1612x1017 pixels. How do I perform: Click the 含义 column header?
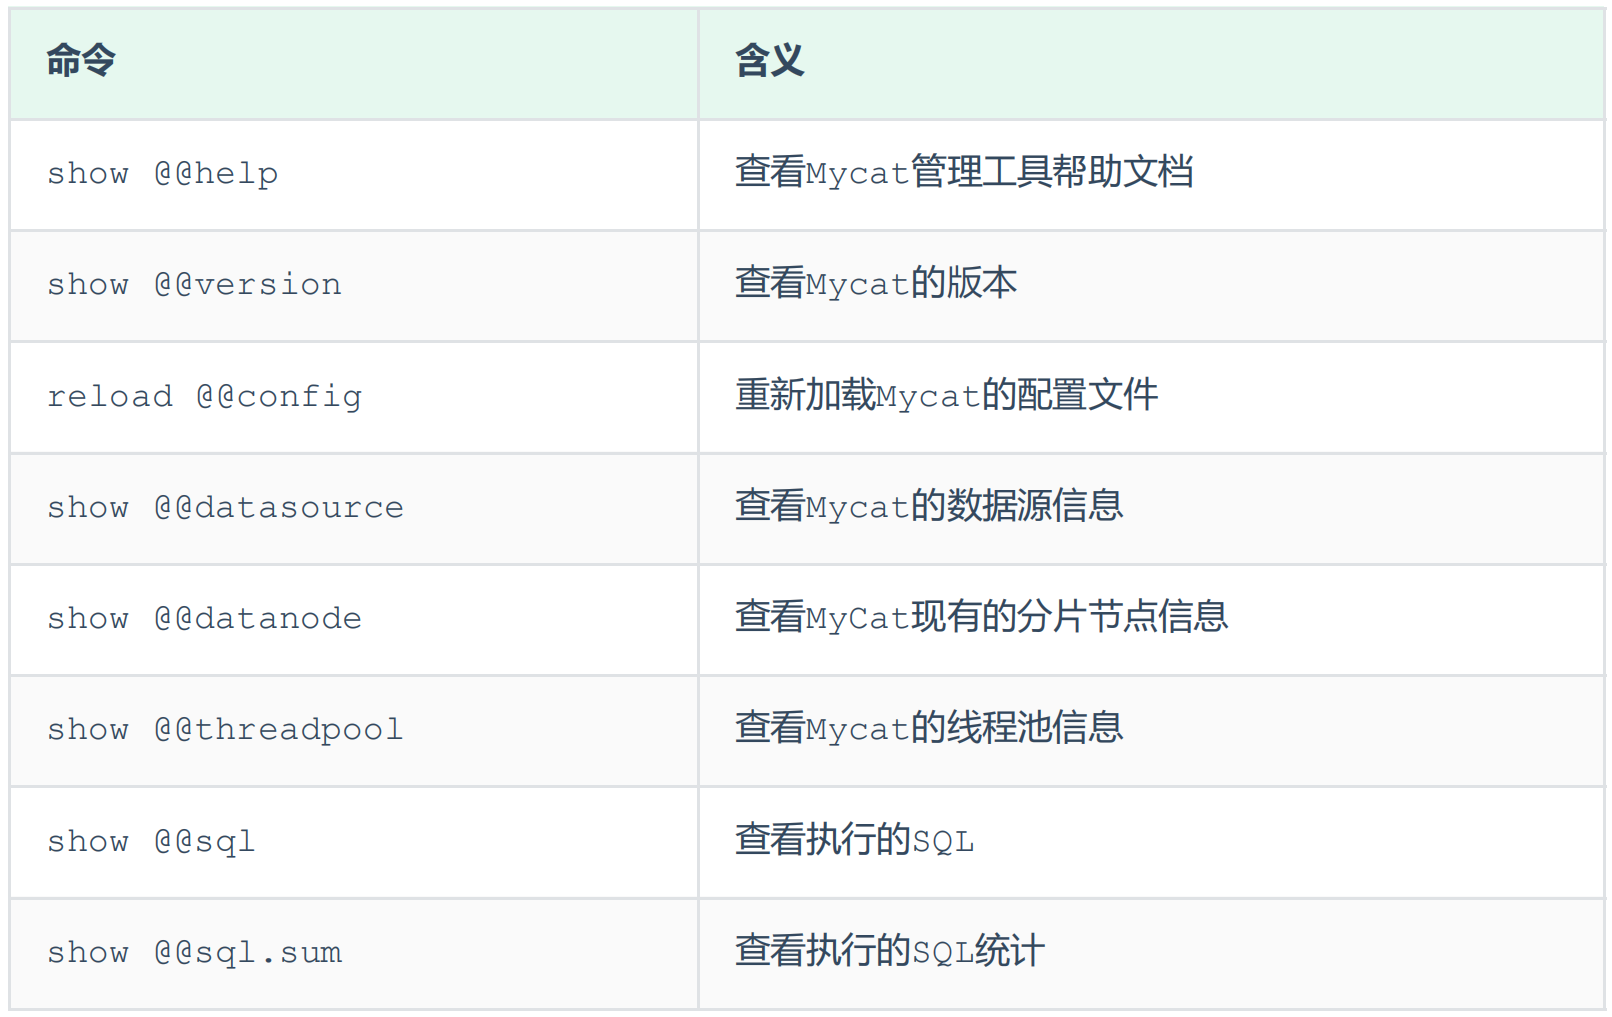tap(769, 61)
